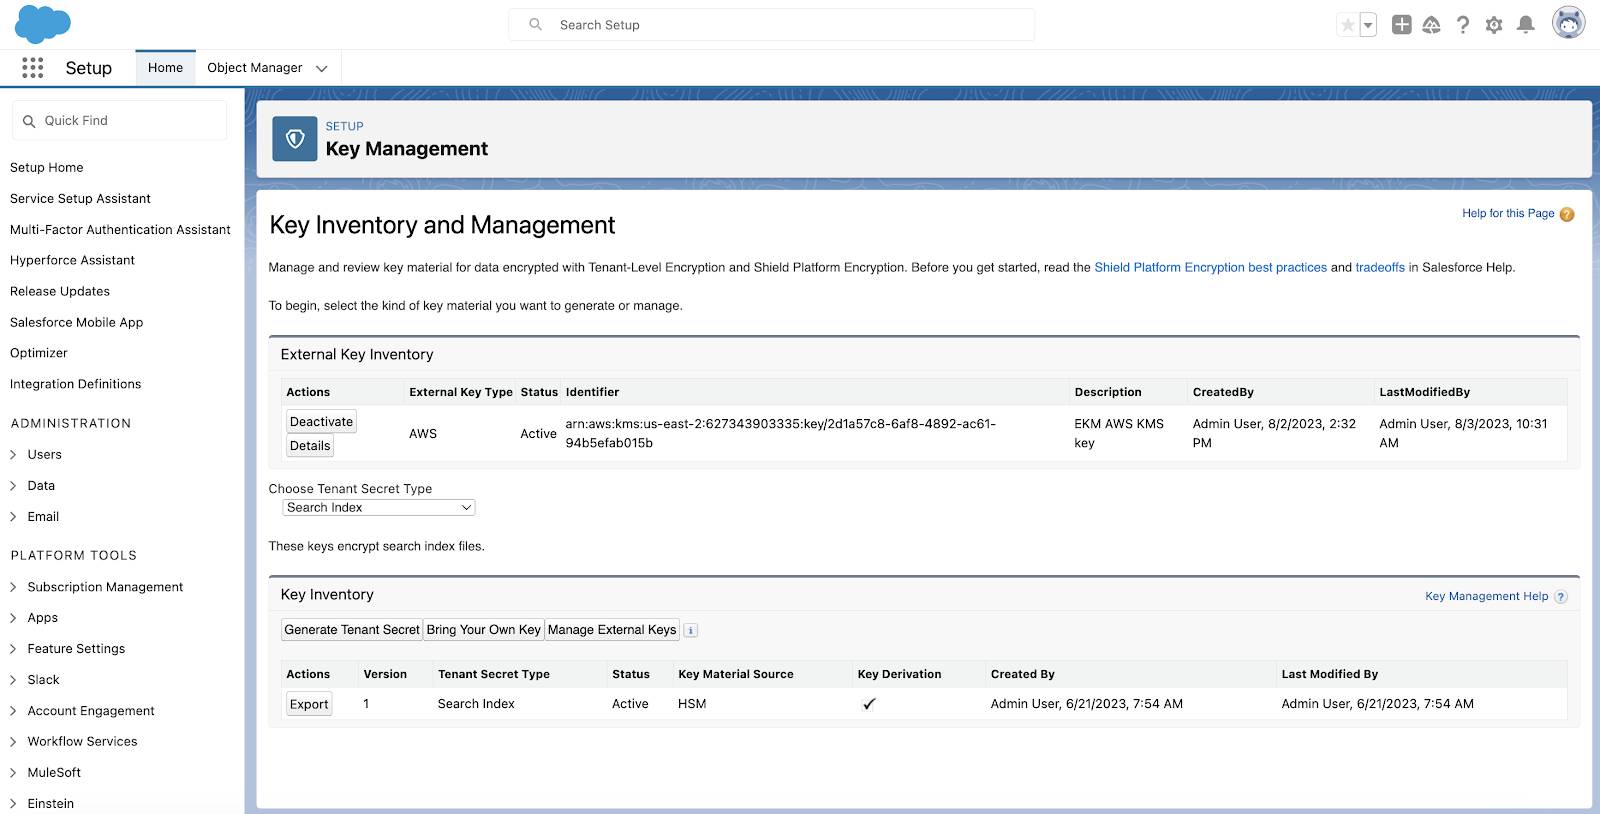The width and height of the screenshot is (1600, 814).
Task: Open the global actions plus icon
Action: point(1402,25)
